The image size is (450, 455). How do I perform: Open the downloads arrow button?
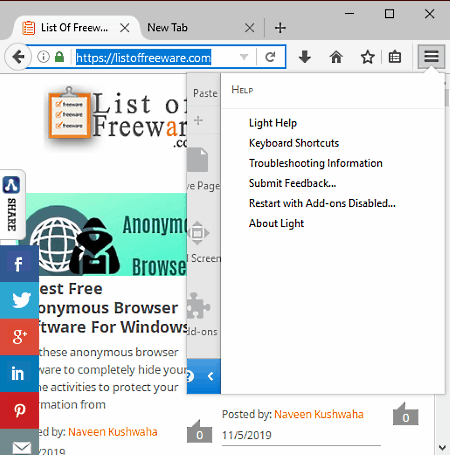click(305, 57)
